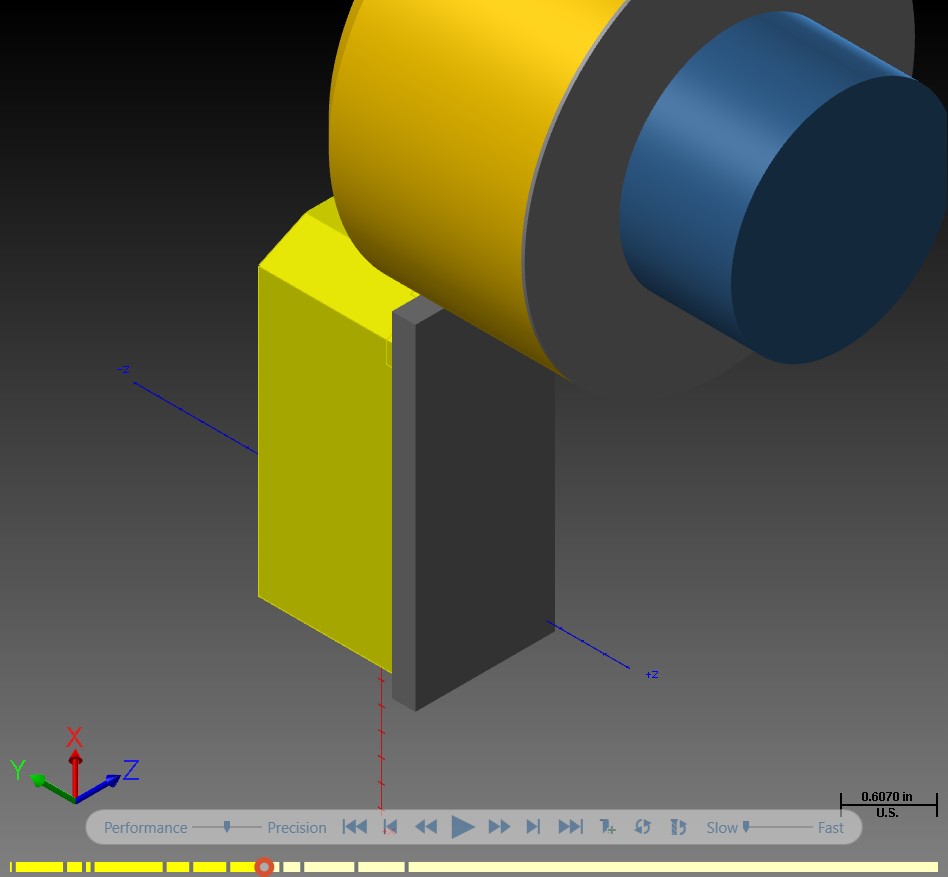This screenshot has height=877, width=948.
Task: Rewind the simulation
Action: point(426,827)
